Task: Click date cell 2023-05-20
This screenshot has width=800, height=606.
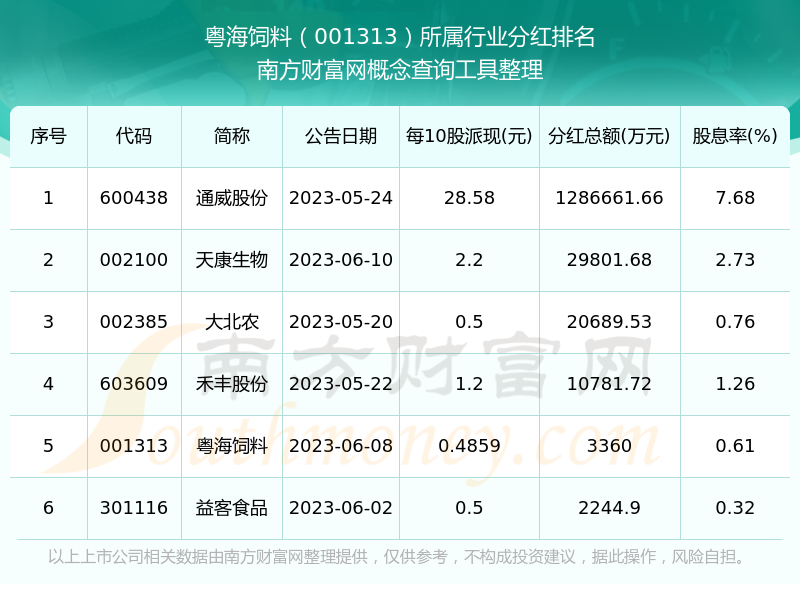Action: (341, 322)
